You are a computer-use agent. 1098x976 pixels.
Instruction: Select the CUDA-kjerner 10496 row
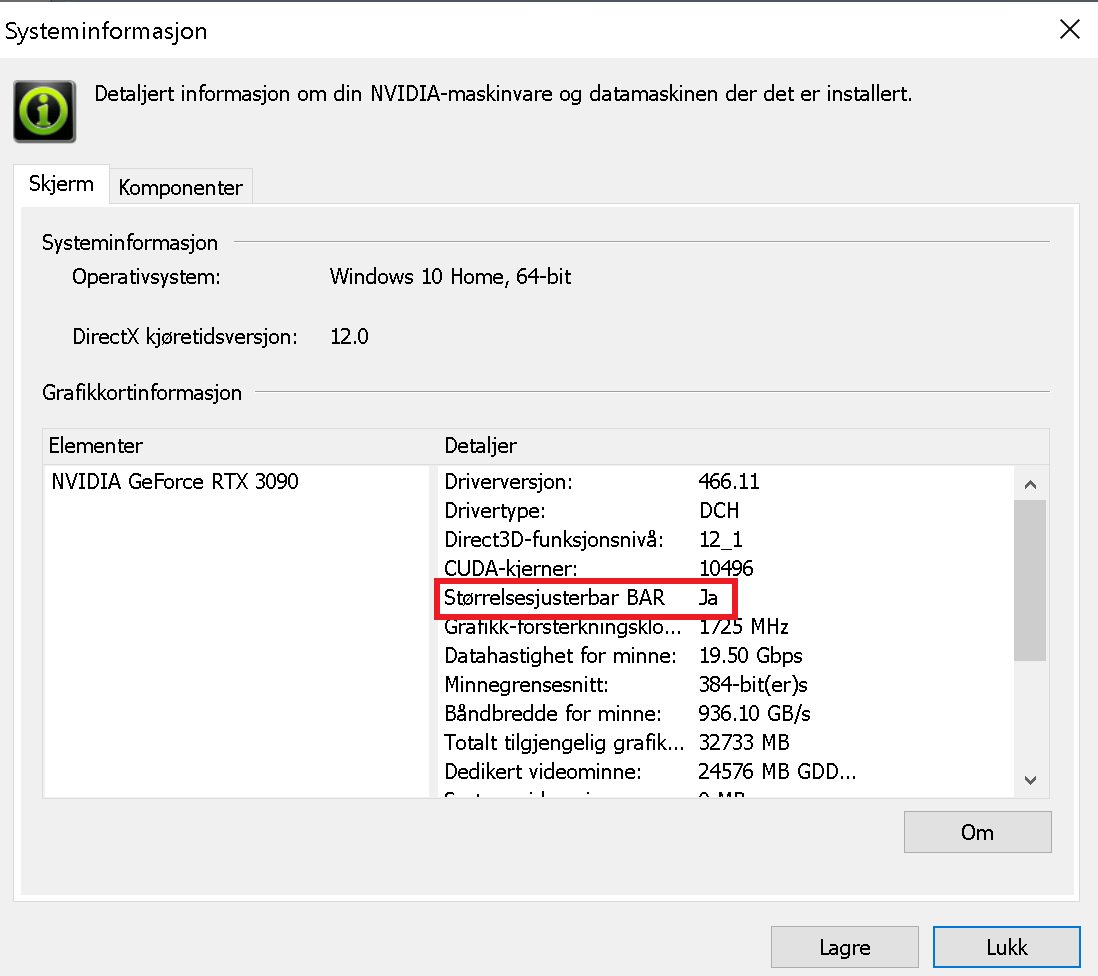pyautogui.click(x=726, y=568)
